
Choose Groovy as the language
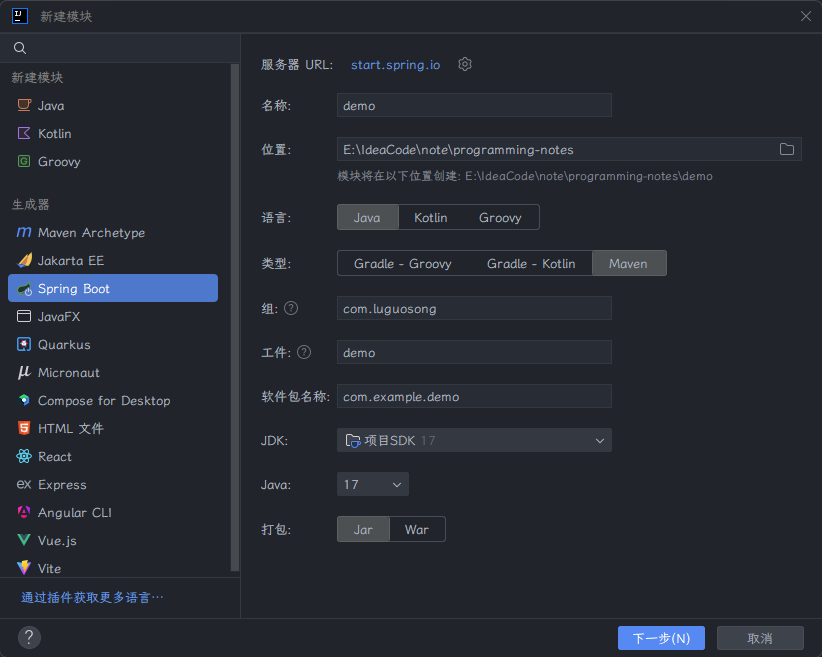click(x=500, y=217)
